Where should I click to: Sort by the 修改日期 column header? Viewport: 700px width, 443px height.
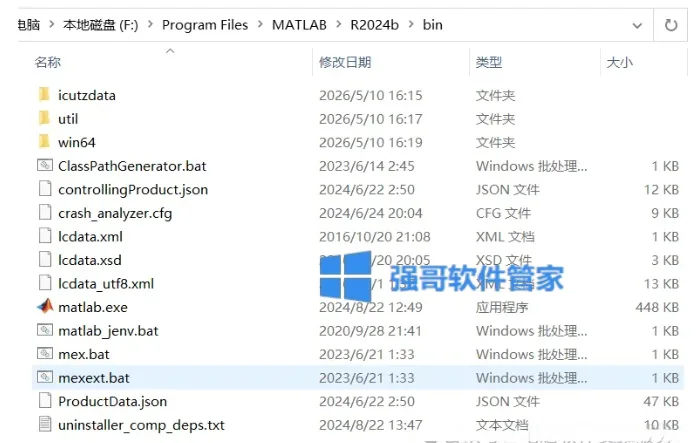pos(345,63)
